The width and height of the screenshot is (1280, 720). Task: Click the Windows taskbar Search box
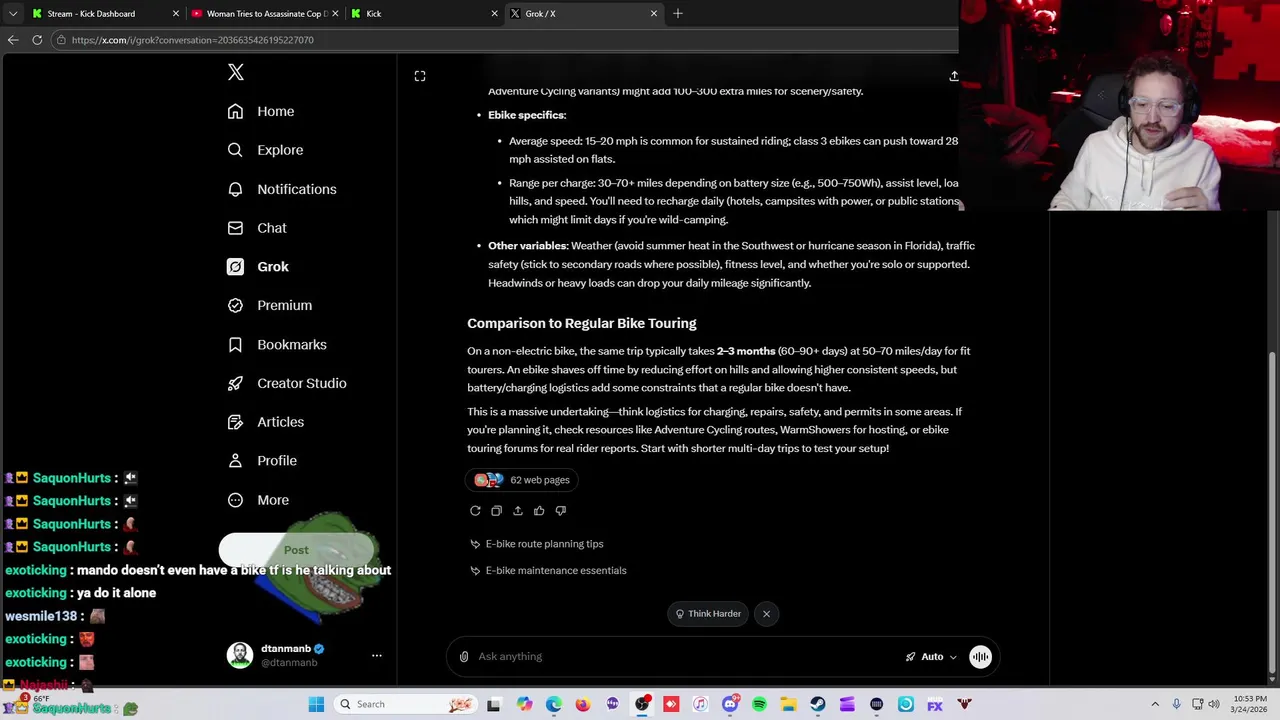point(404,704)
